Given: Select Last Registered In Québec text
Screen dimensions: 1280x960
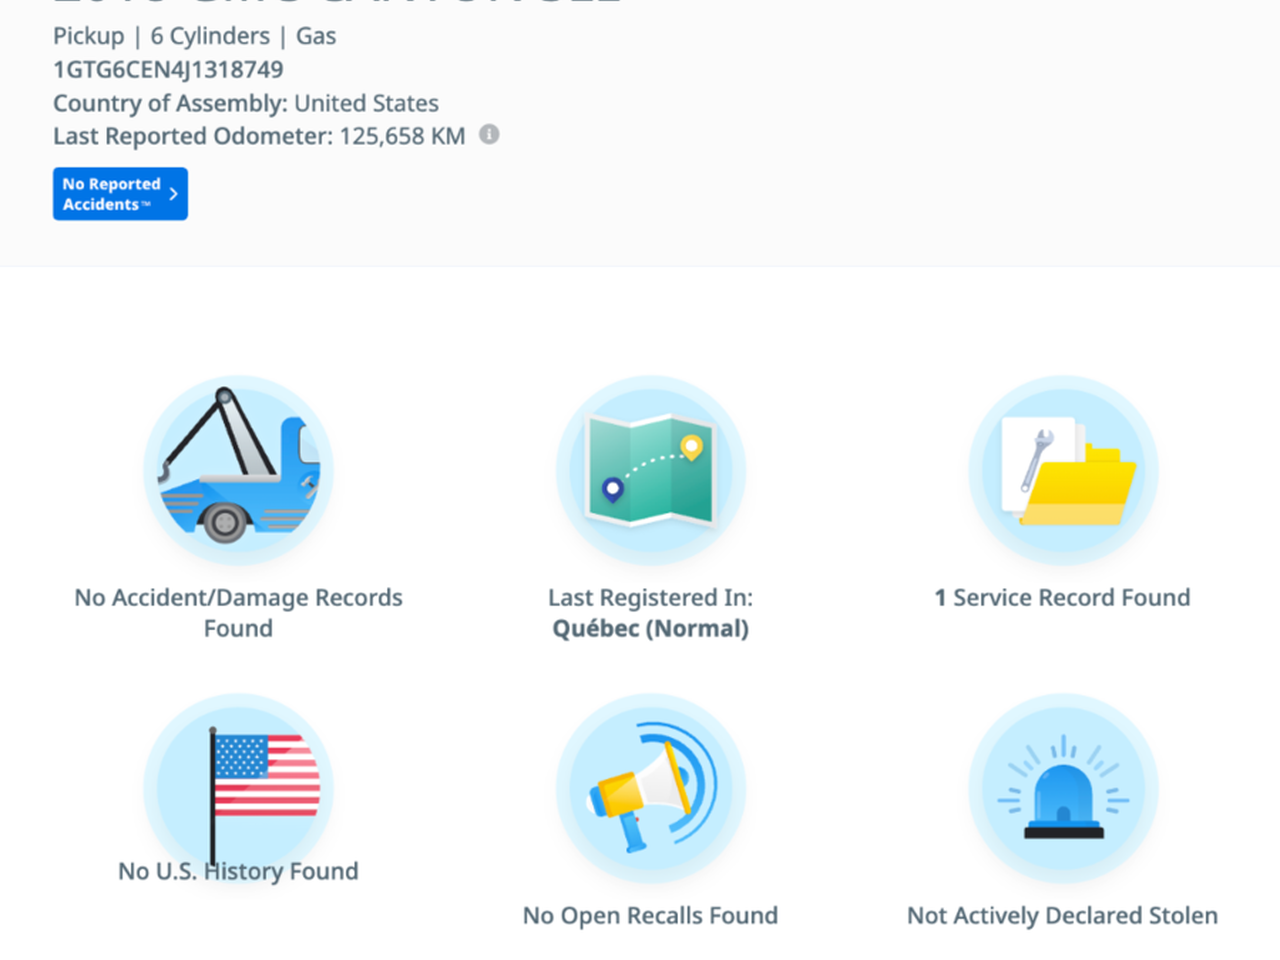Looking at the screenshot, I should coord(650,598).
